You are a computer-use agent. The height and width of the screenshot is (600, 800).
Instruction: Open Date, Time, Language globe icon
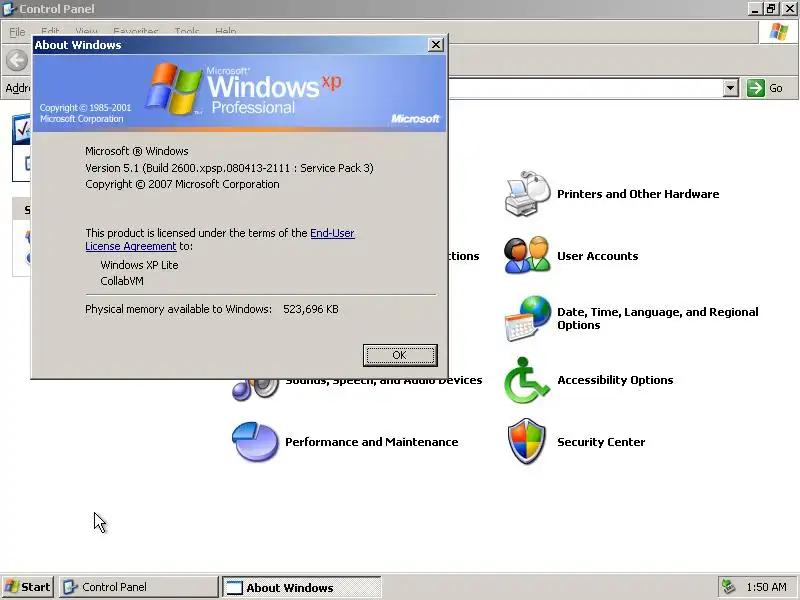pyautogui.click(x=528, y=318)
